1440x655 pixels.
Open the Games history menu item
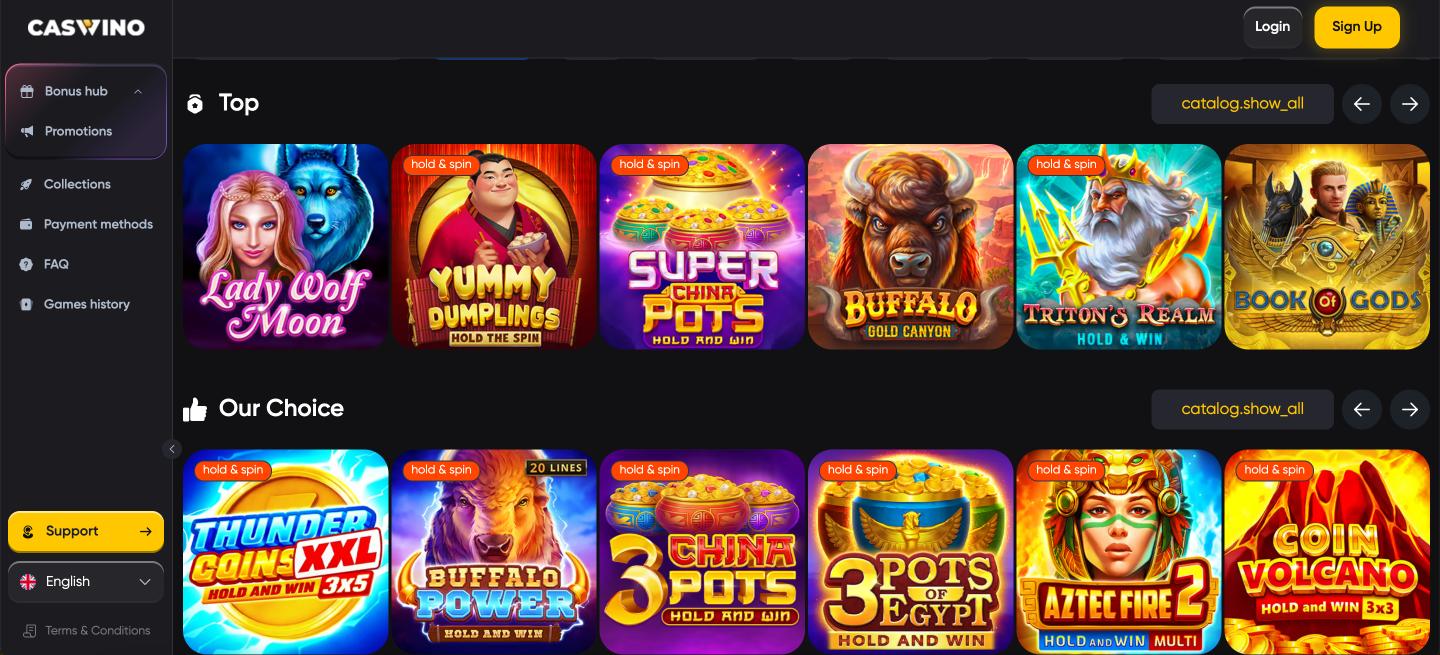(86, 304)
